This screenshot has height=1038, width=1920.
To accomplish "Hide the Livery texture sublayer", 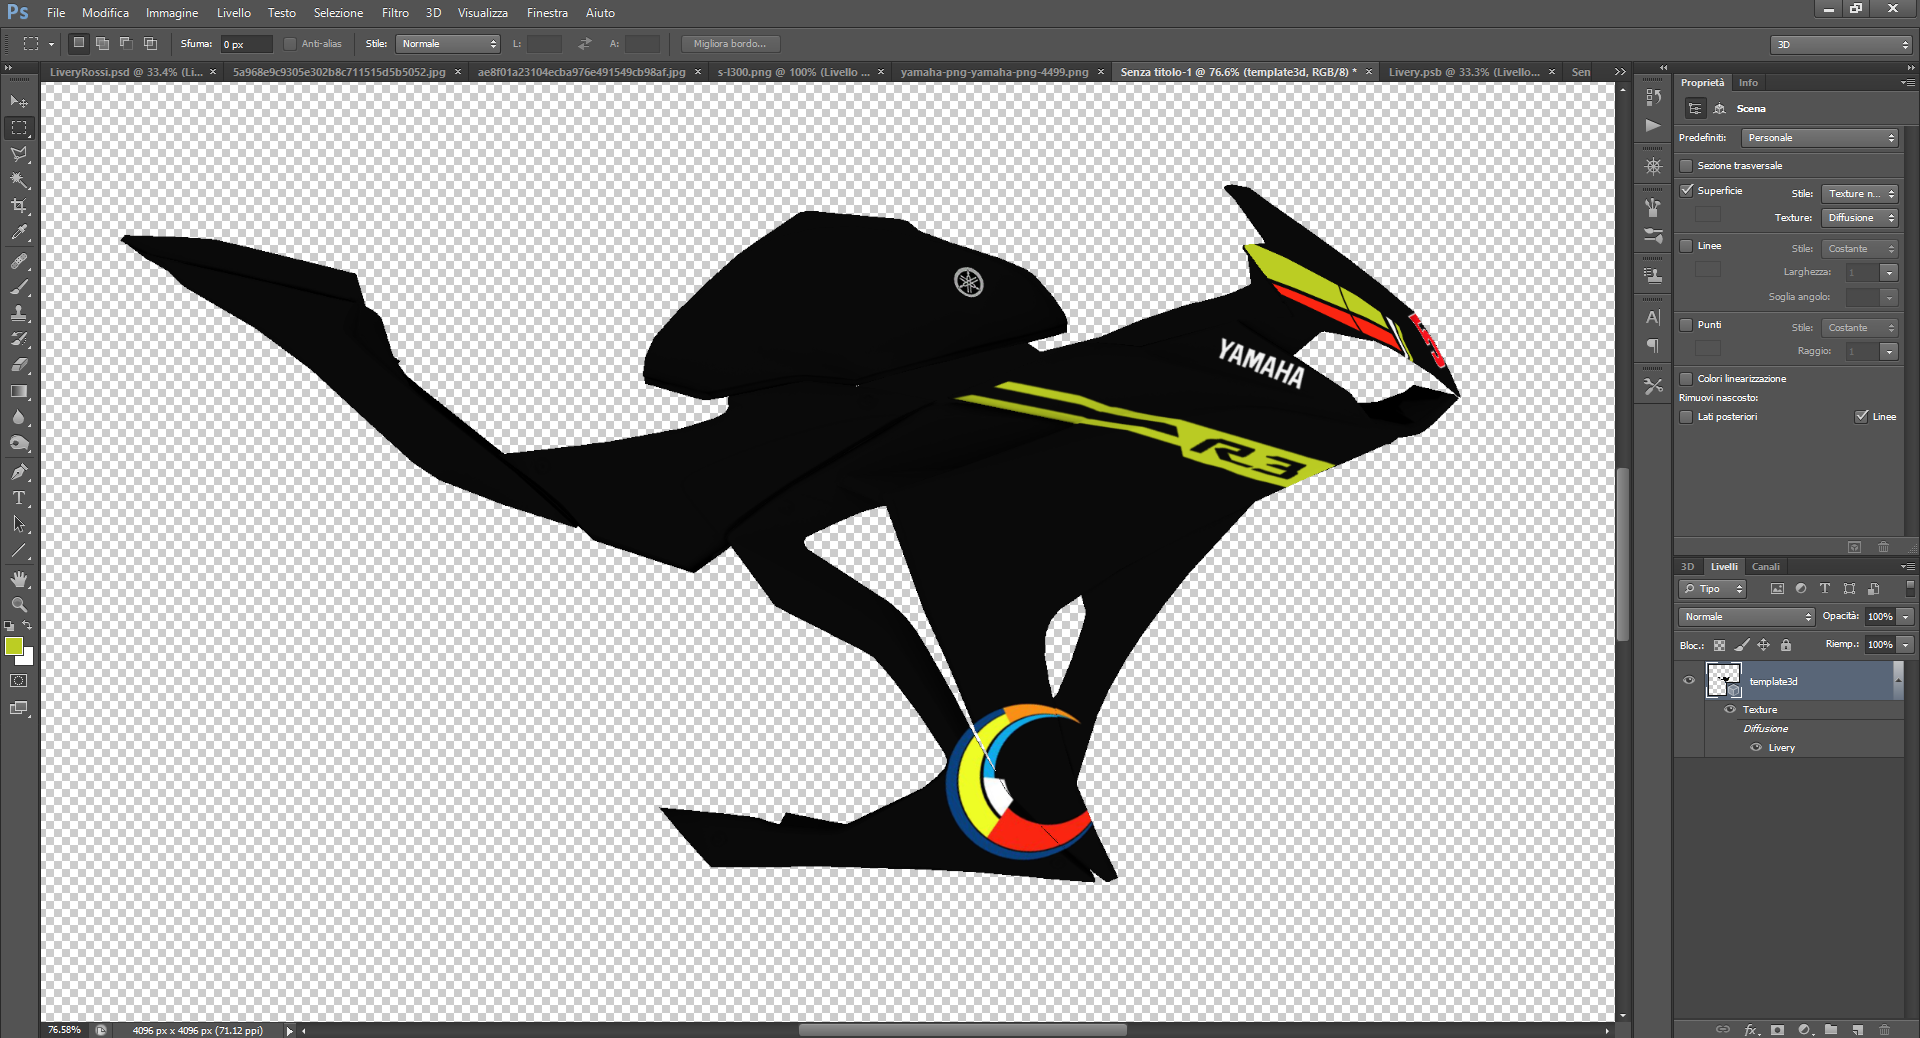I will [x=1756, y=748].
